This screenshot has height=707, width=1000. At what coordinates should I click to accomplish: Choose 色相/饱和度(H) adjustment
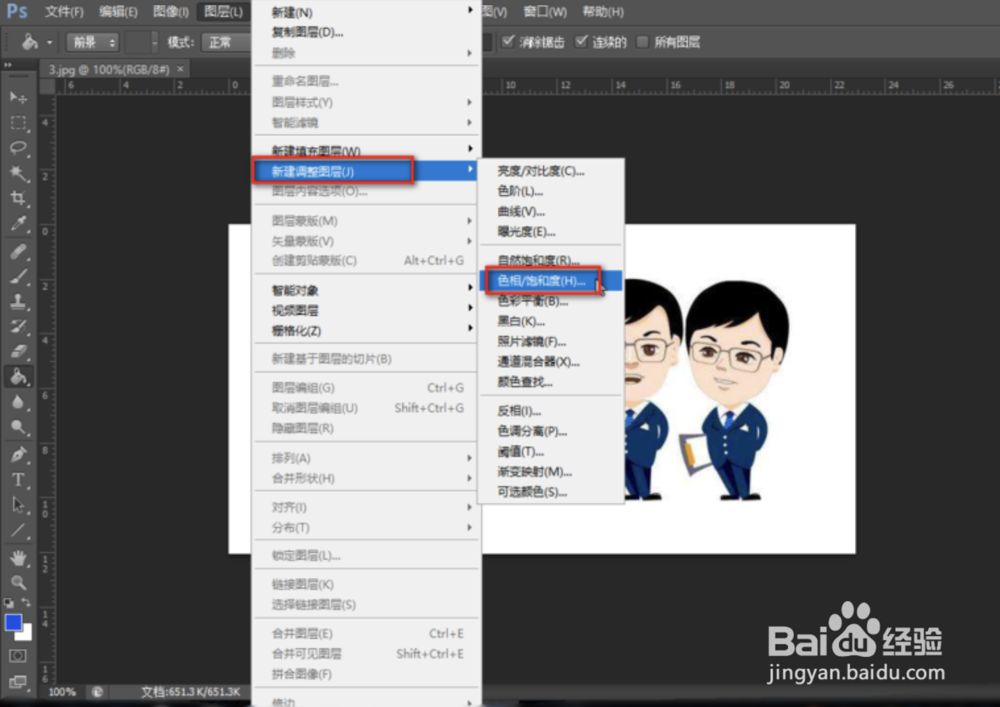tap(550, 281)
